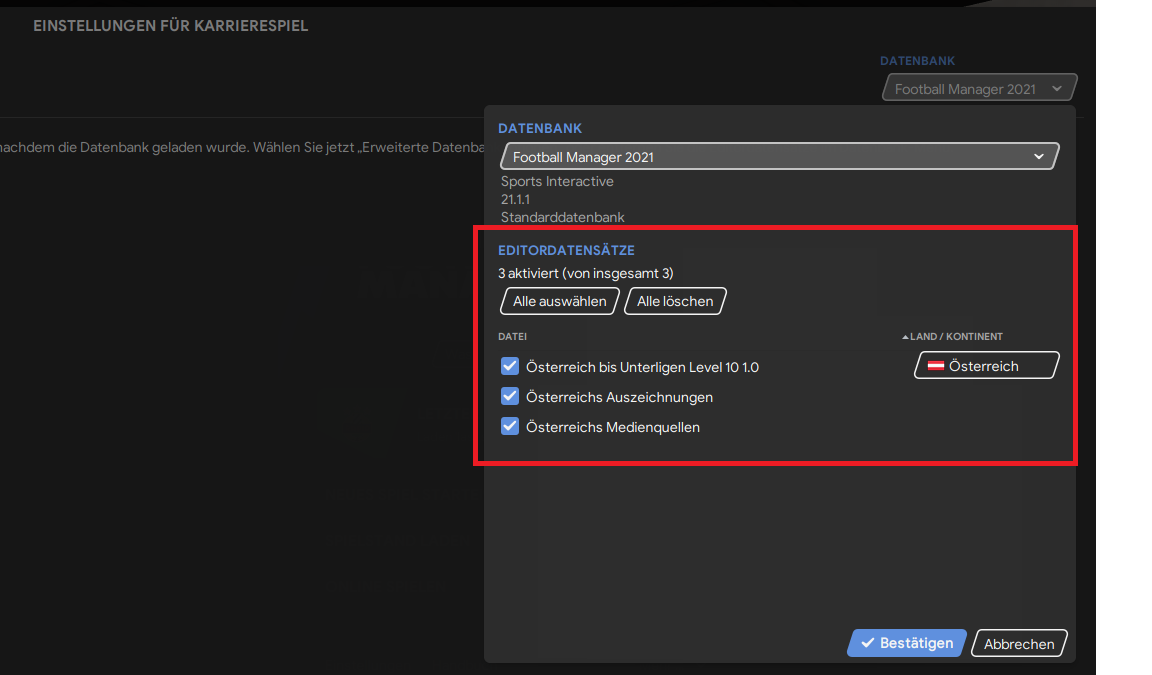Disable the Österreichs Medienquellen checkbox

pyautogui.click(x=510, y=427)
